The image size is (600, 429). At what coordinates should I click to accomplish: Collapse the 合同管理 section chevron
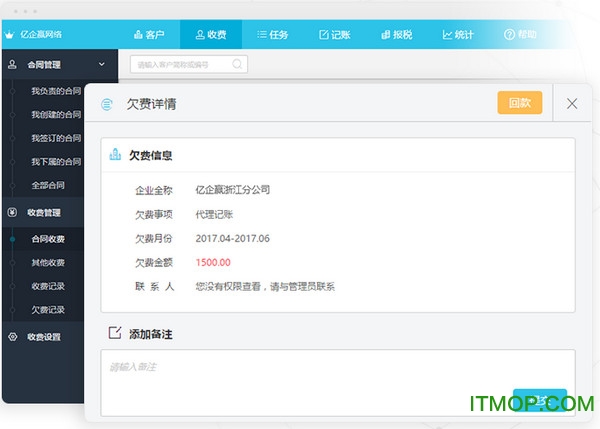click(x=102, y=64)
